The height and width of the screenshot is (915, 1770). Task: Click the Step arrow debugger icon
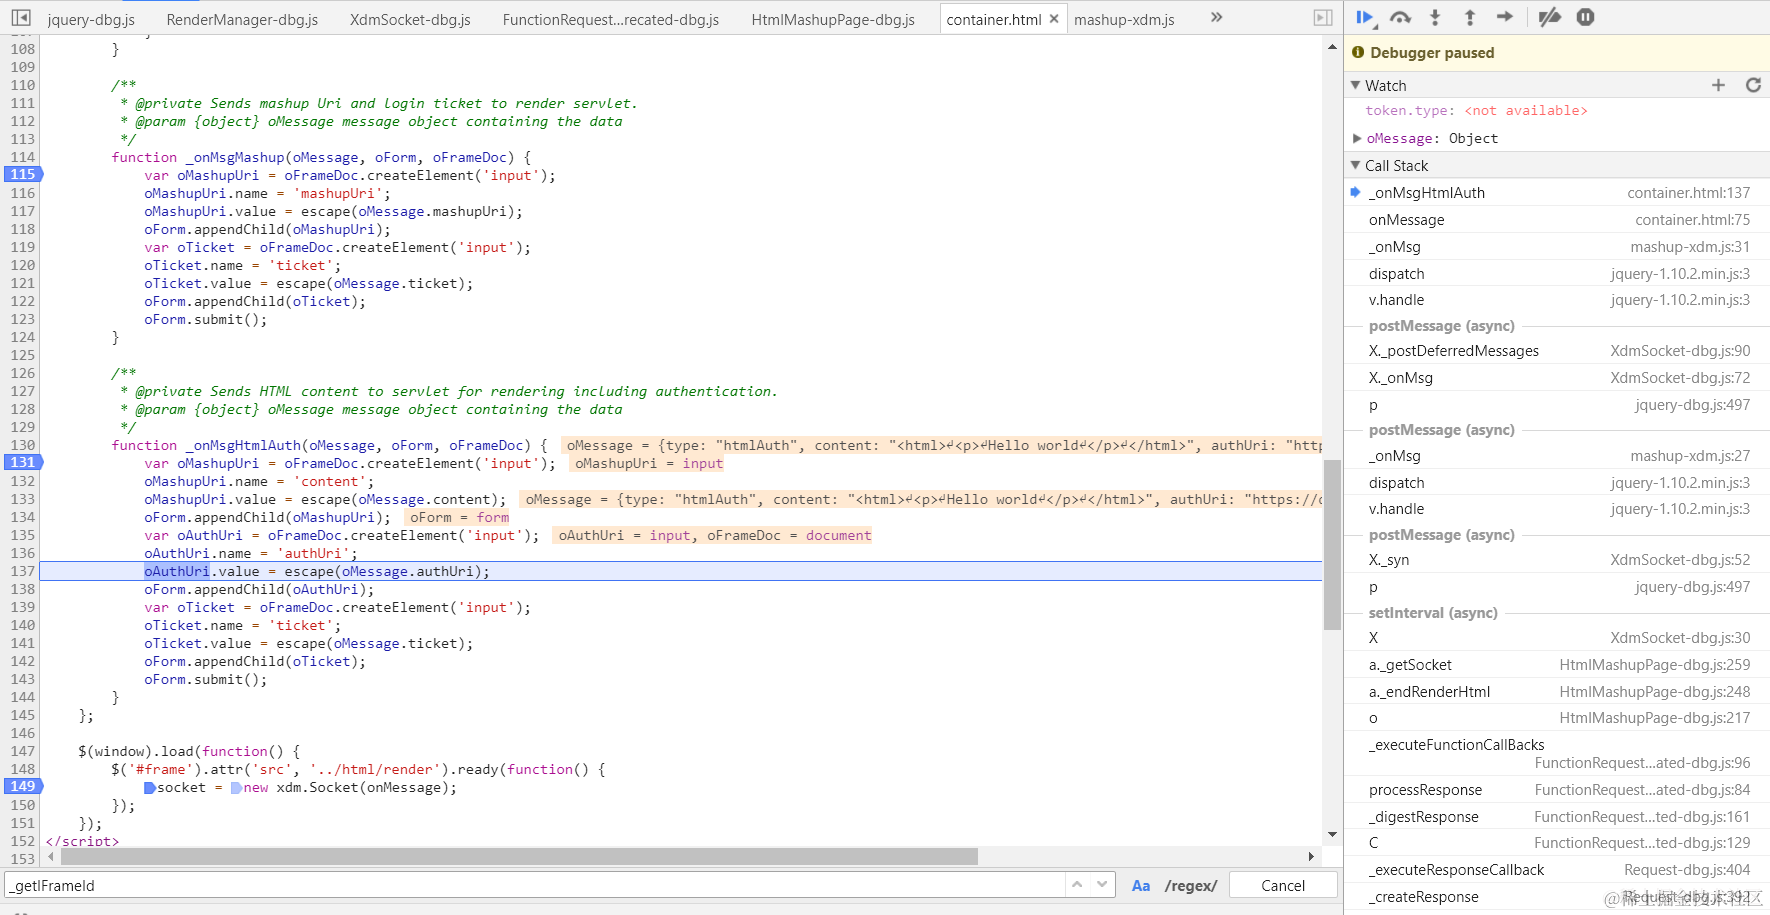tap(1505, 17)
